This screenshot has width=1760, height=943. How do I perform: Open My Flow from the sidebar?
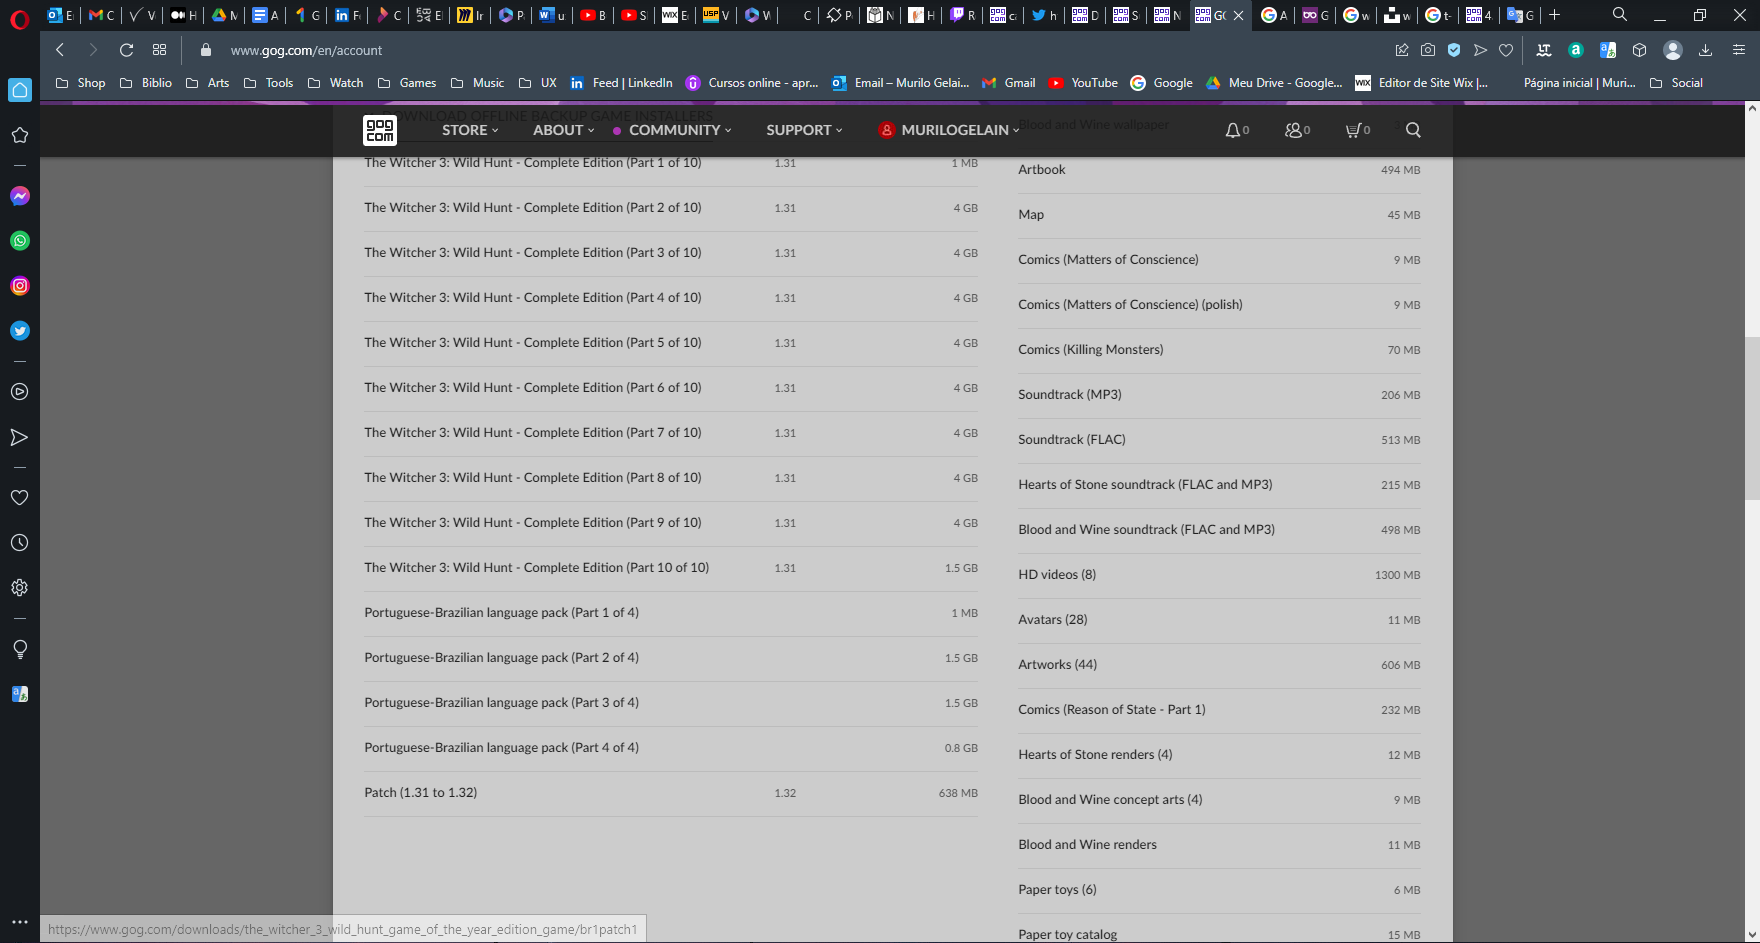click(19, 437)
